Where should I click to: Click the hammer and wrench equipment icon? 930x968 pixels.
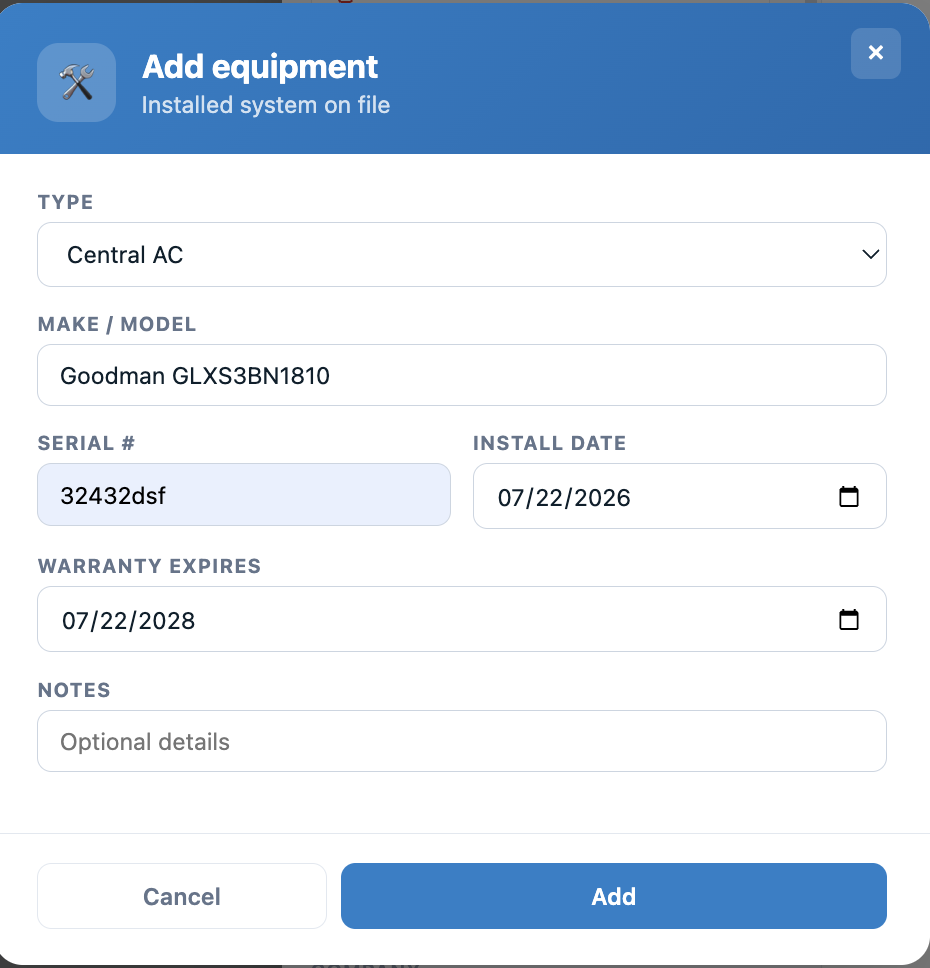coord(77,82)
